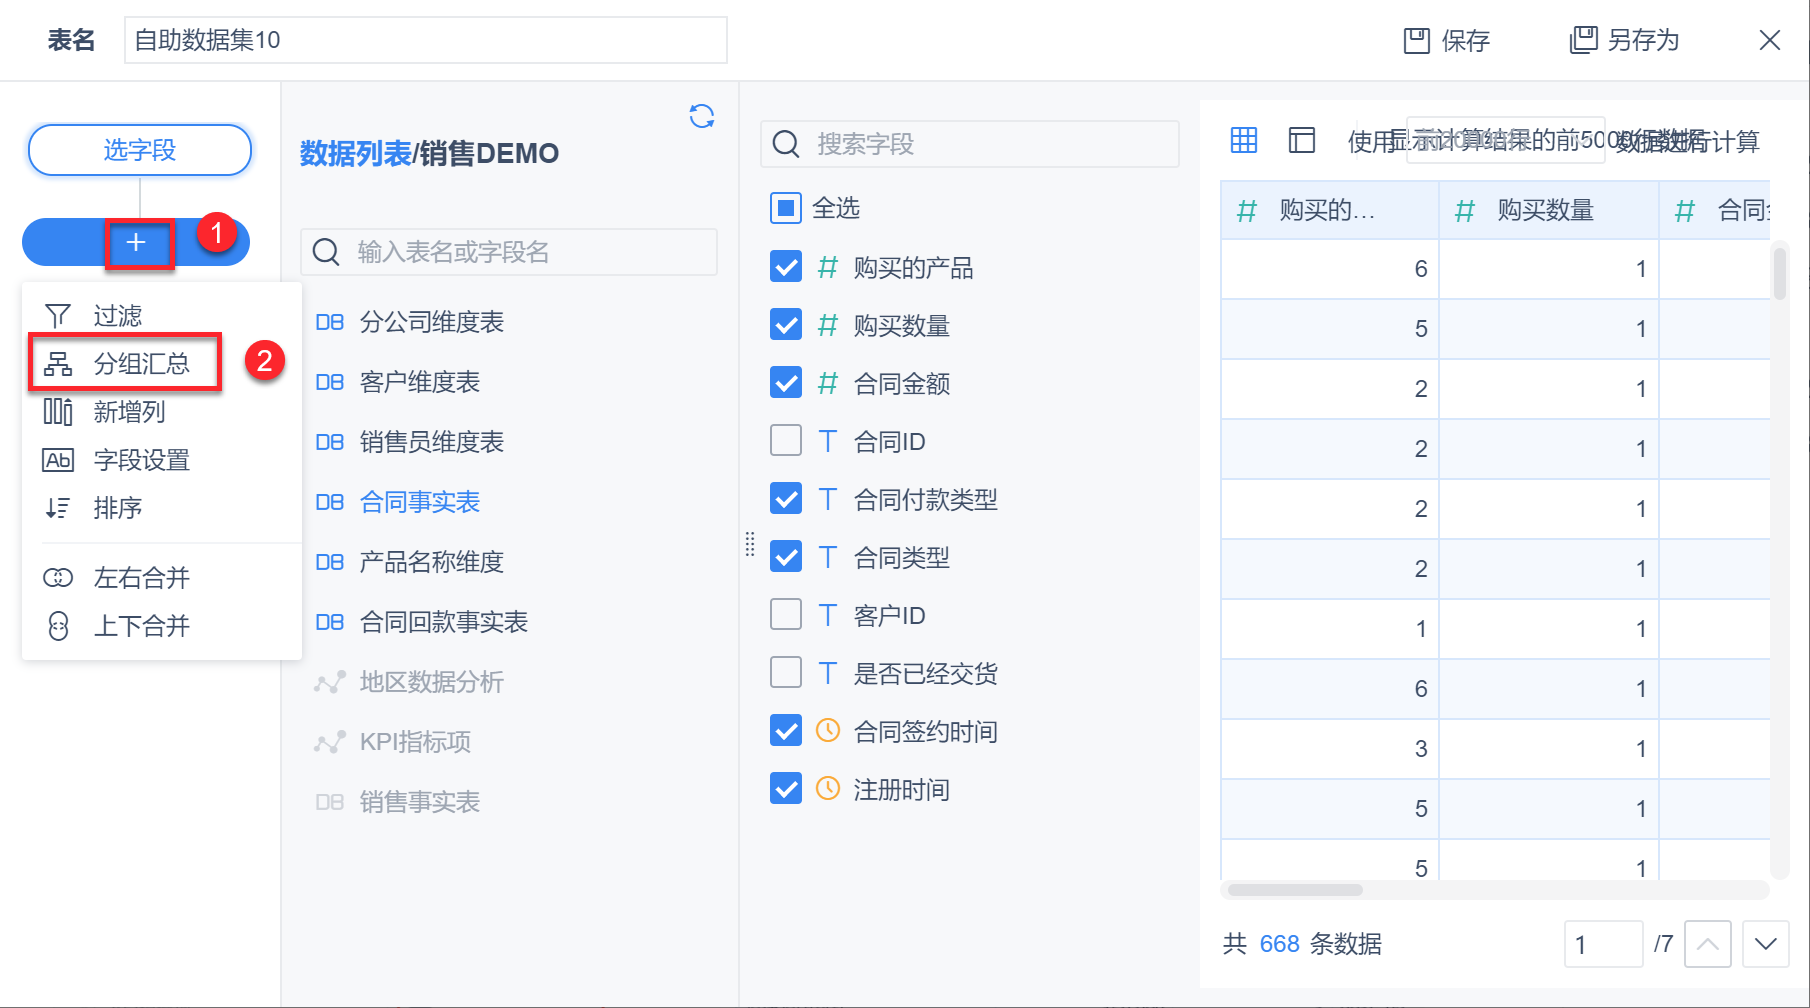Open the 合同事实表 table
1810x1008 pixels.
pyautogui.click(x=419, y=502)
